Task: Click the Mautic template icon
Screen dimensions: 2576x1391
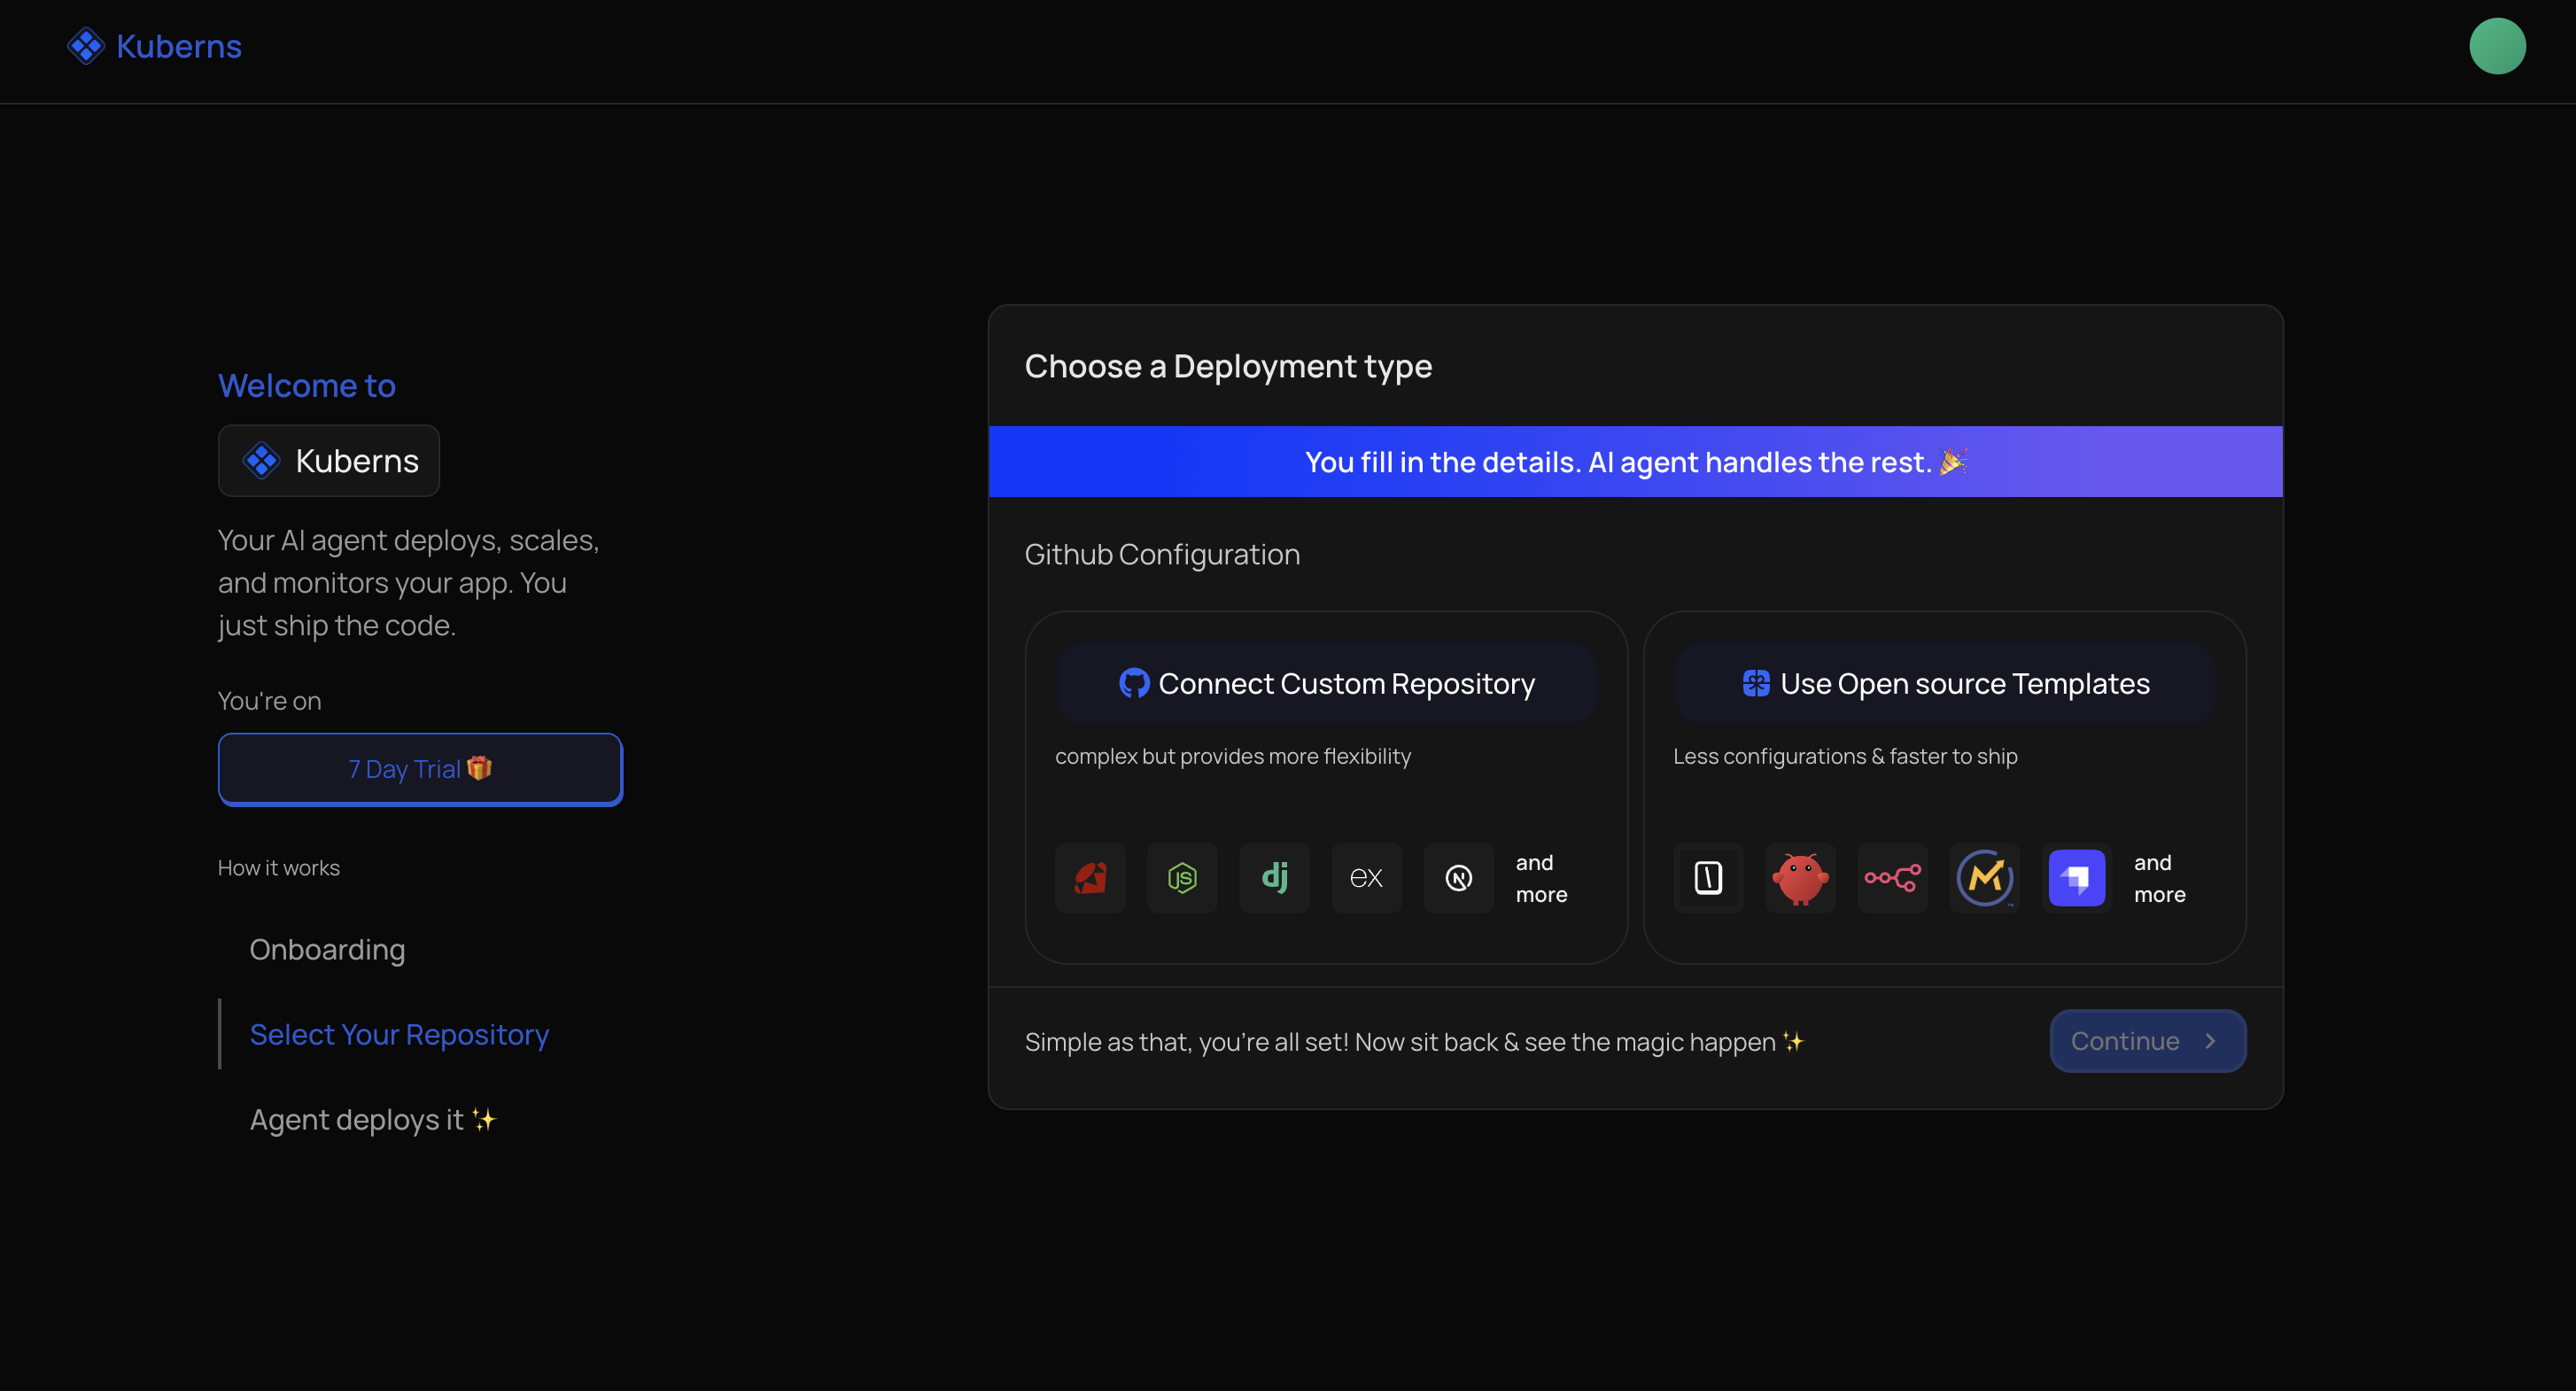Action: pyautogui.click(x=1985, y=878)
